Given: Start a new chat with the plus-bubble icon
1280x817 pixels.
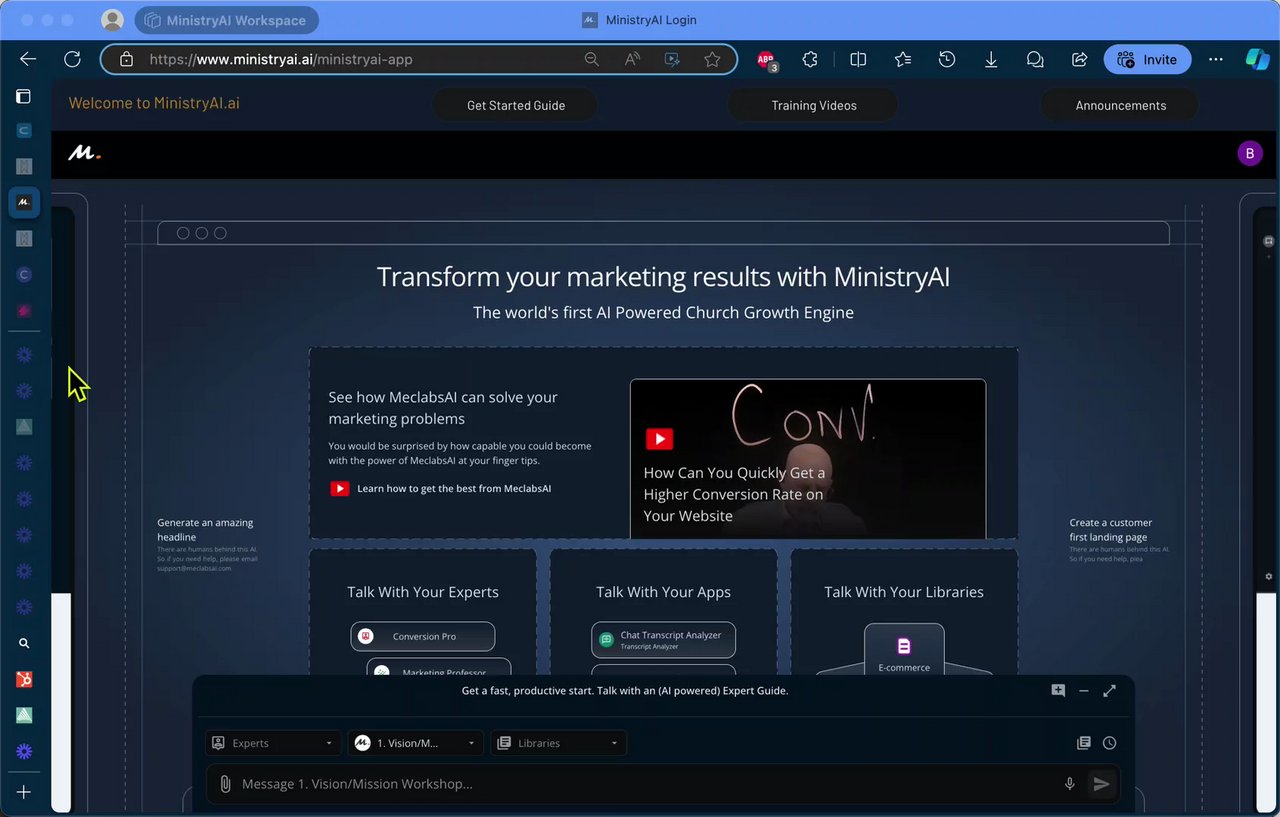Looking at the screenshot, I should [1058, 690].
